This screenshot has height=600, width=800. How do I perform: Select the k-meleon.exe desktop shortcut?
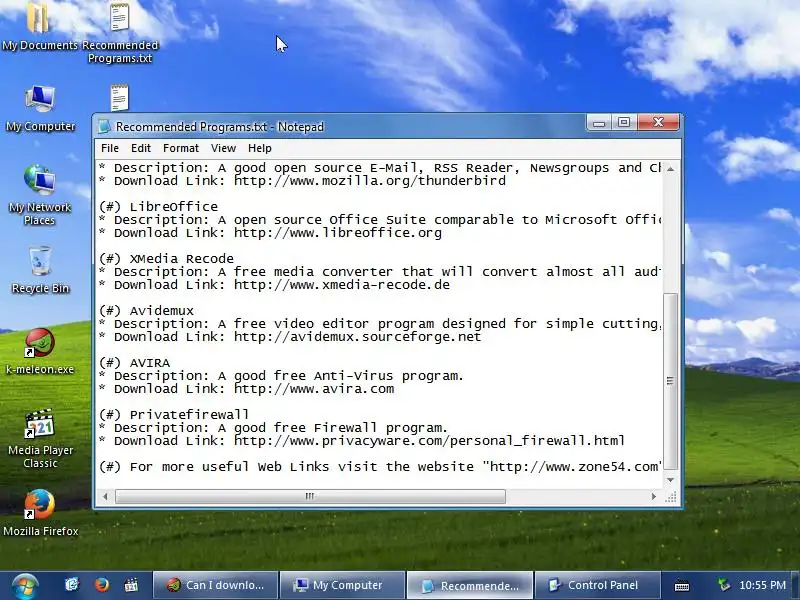[40, 351]
